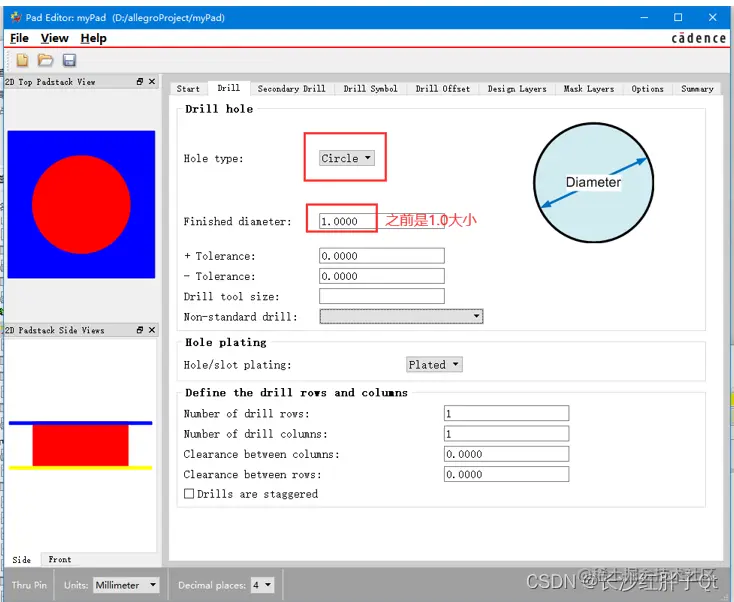Screen dimensions: 734x602
Task: Click the Save disk toolbar icon
Action: (x=69, y=60)
